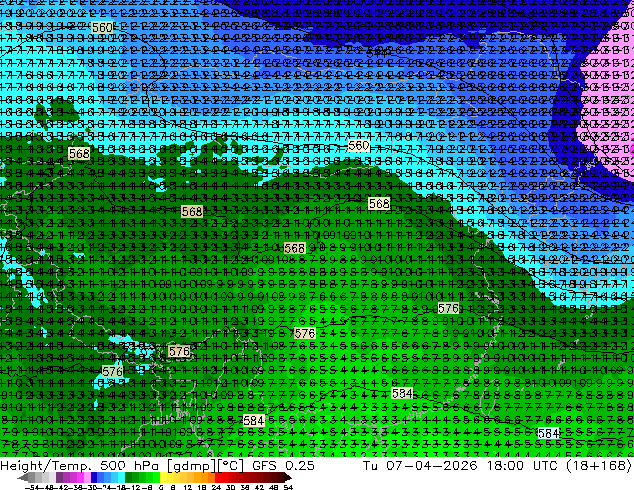Pick the pale pink swatch in the legend
Screen dimensions: 634x490
[87, 477]
